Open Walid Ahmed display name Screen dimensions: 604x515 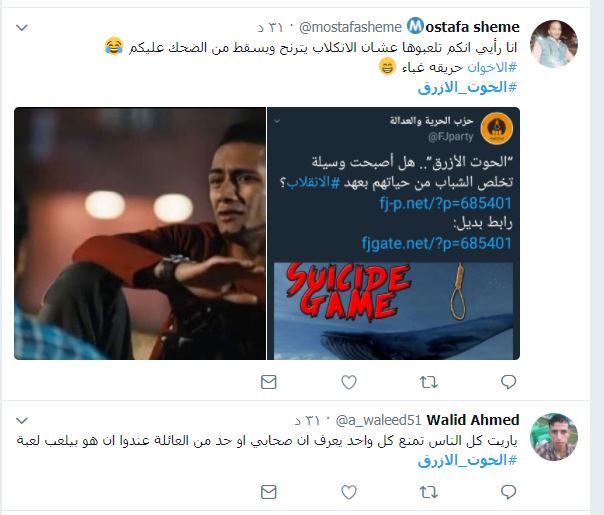click(473, 419)
